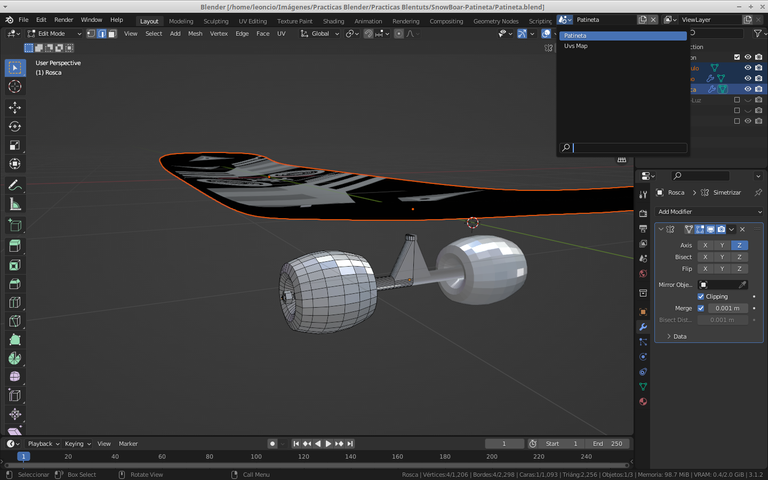This screenshot has width=768, height=480.
Task: Remove the mirror modifier with the X button
Action: [x=742, y=229]
